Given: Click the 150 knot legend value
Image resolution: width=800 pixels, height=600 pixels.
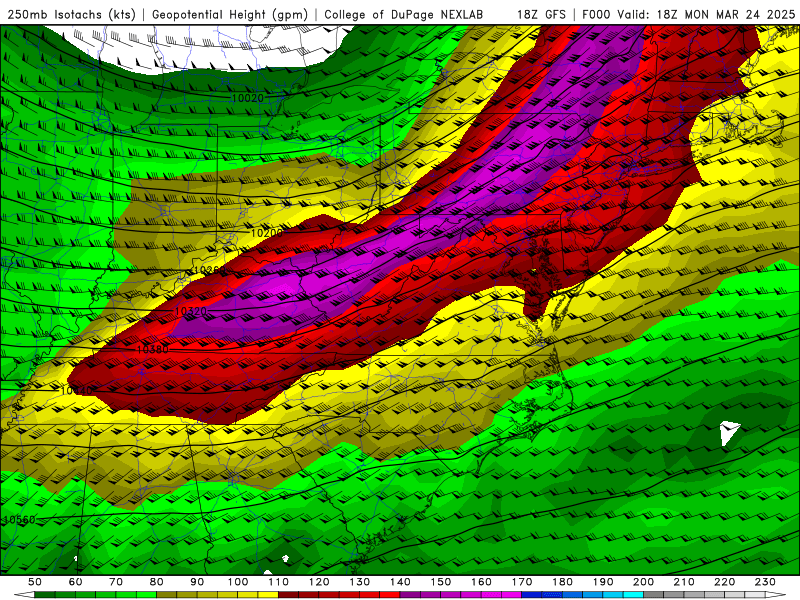Looking at the screenshot, I should pos(440,582).
